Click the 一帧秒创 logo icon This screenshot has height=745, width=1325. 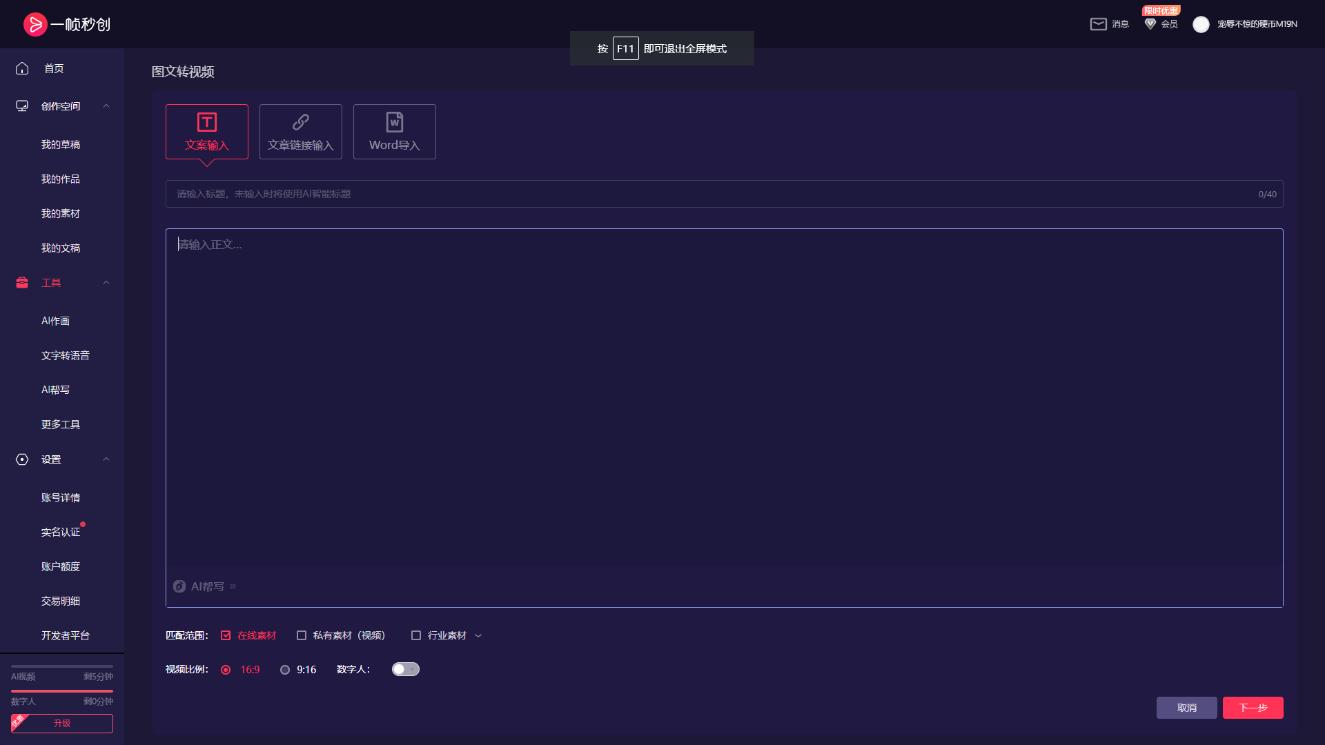[x=36, y=24]
